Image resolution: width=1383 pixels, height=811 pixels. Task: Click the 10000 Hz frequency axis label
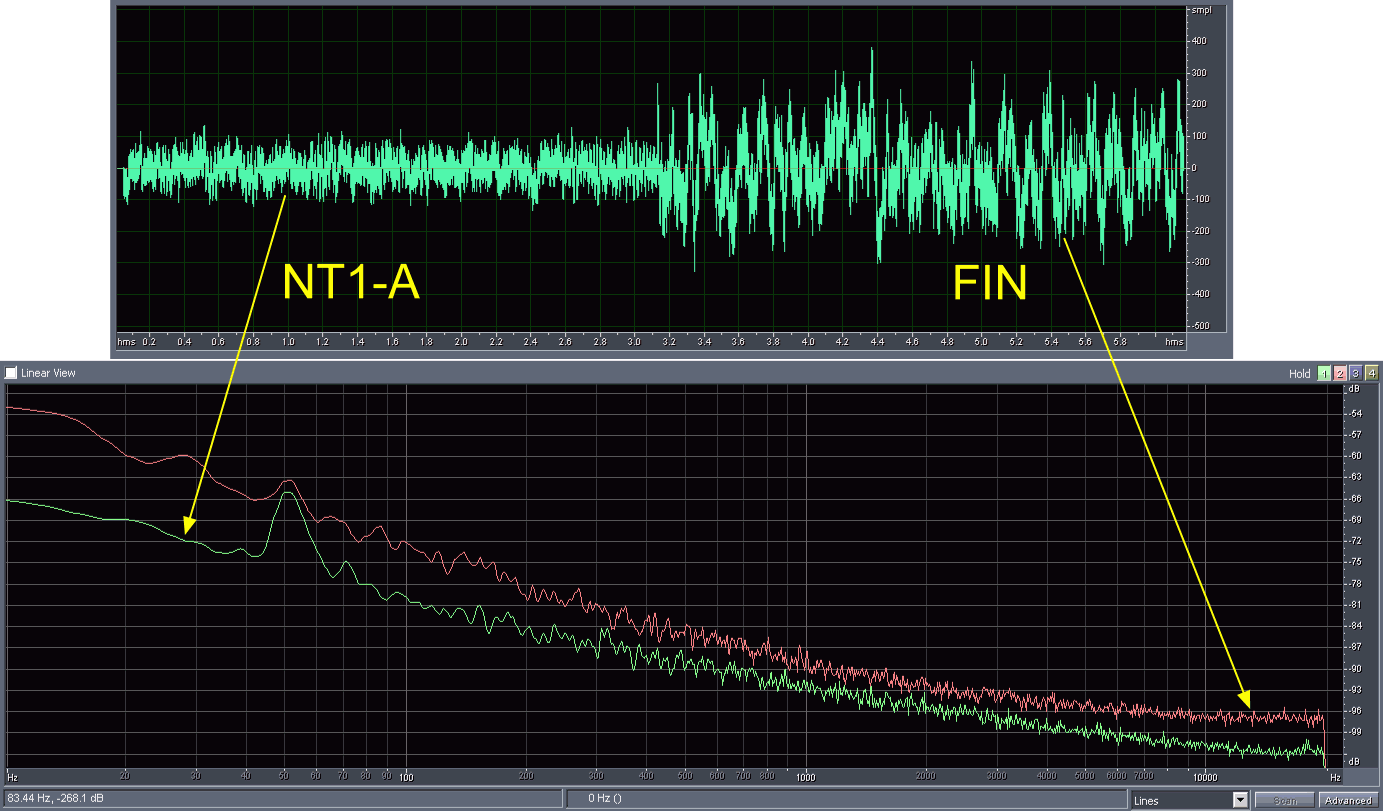pos(1205,776)
